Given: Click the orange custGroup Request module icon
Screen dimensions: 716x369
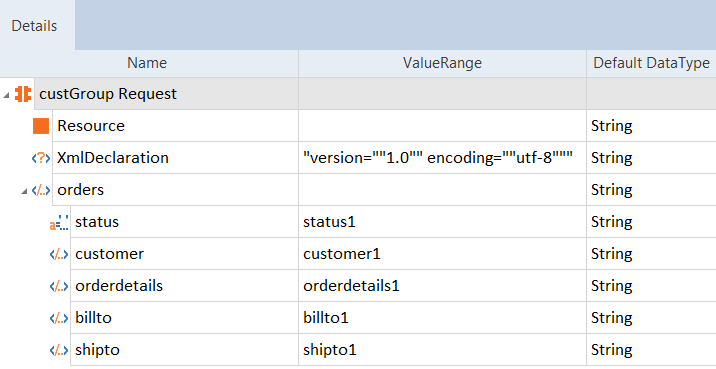Looking at the screenshot, I should click(22, 94).
